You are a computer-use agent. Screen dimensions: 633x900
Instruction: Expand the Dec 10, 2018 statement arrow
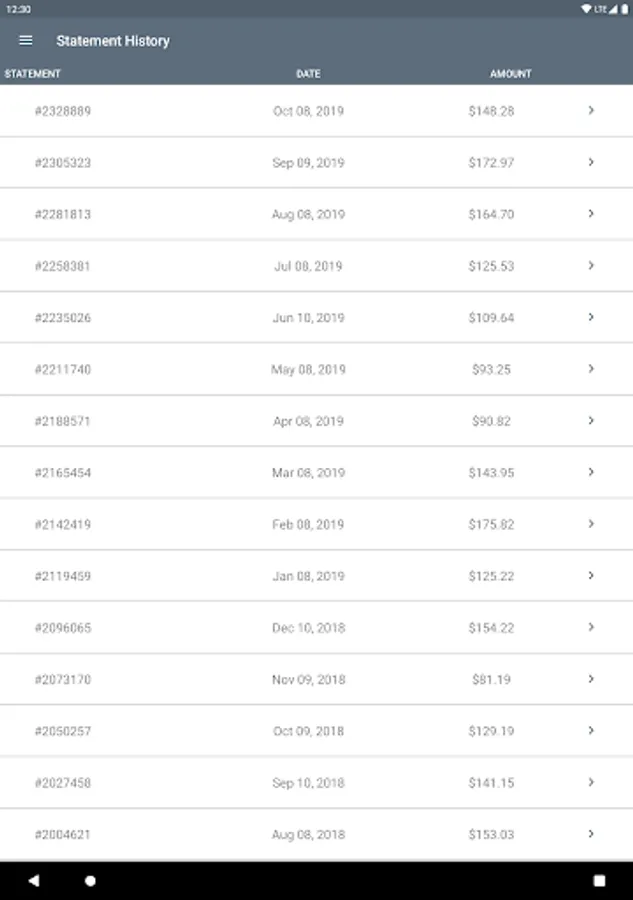(591, 627)
